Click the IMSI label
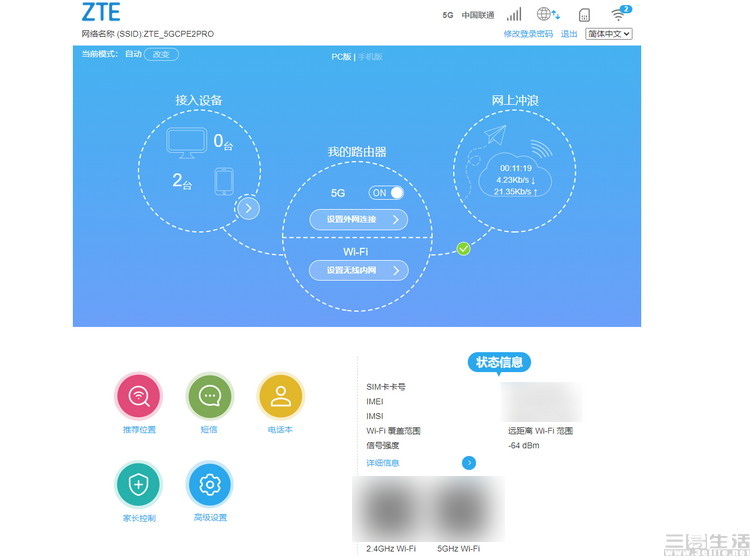 375,416
